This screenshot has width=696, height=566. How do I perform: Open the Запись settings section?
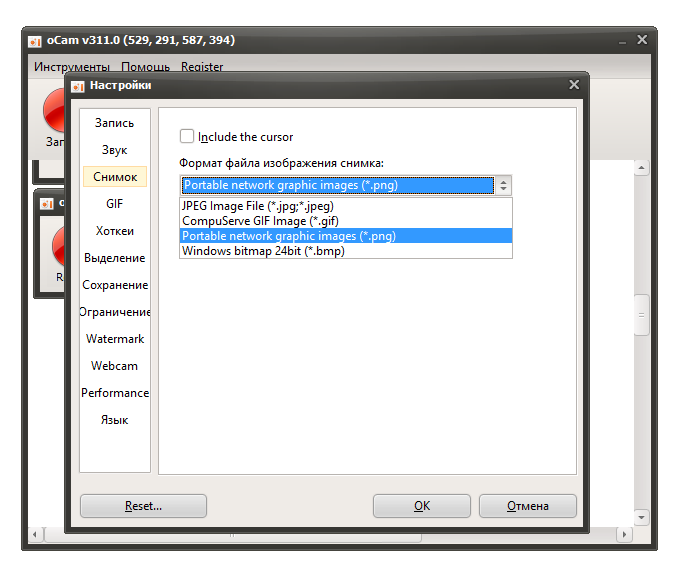click(114, 123)
